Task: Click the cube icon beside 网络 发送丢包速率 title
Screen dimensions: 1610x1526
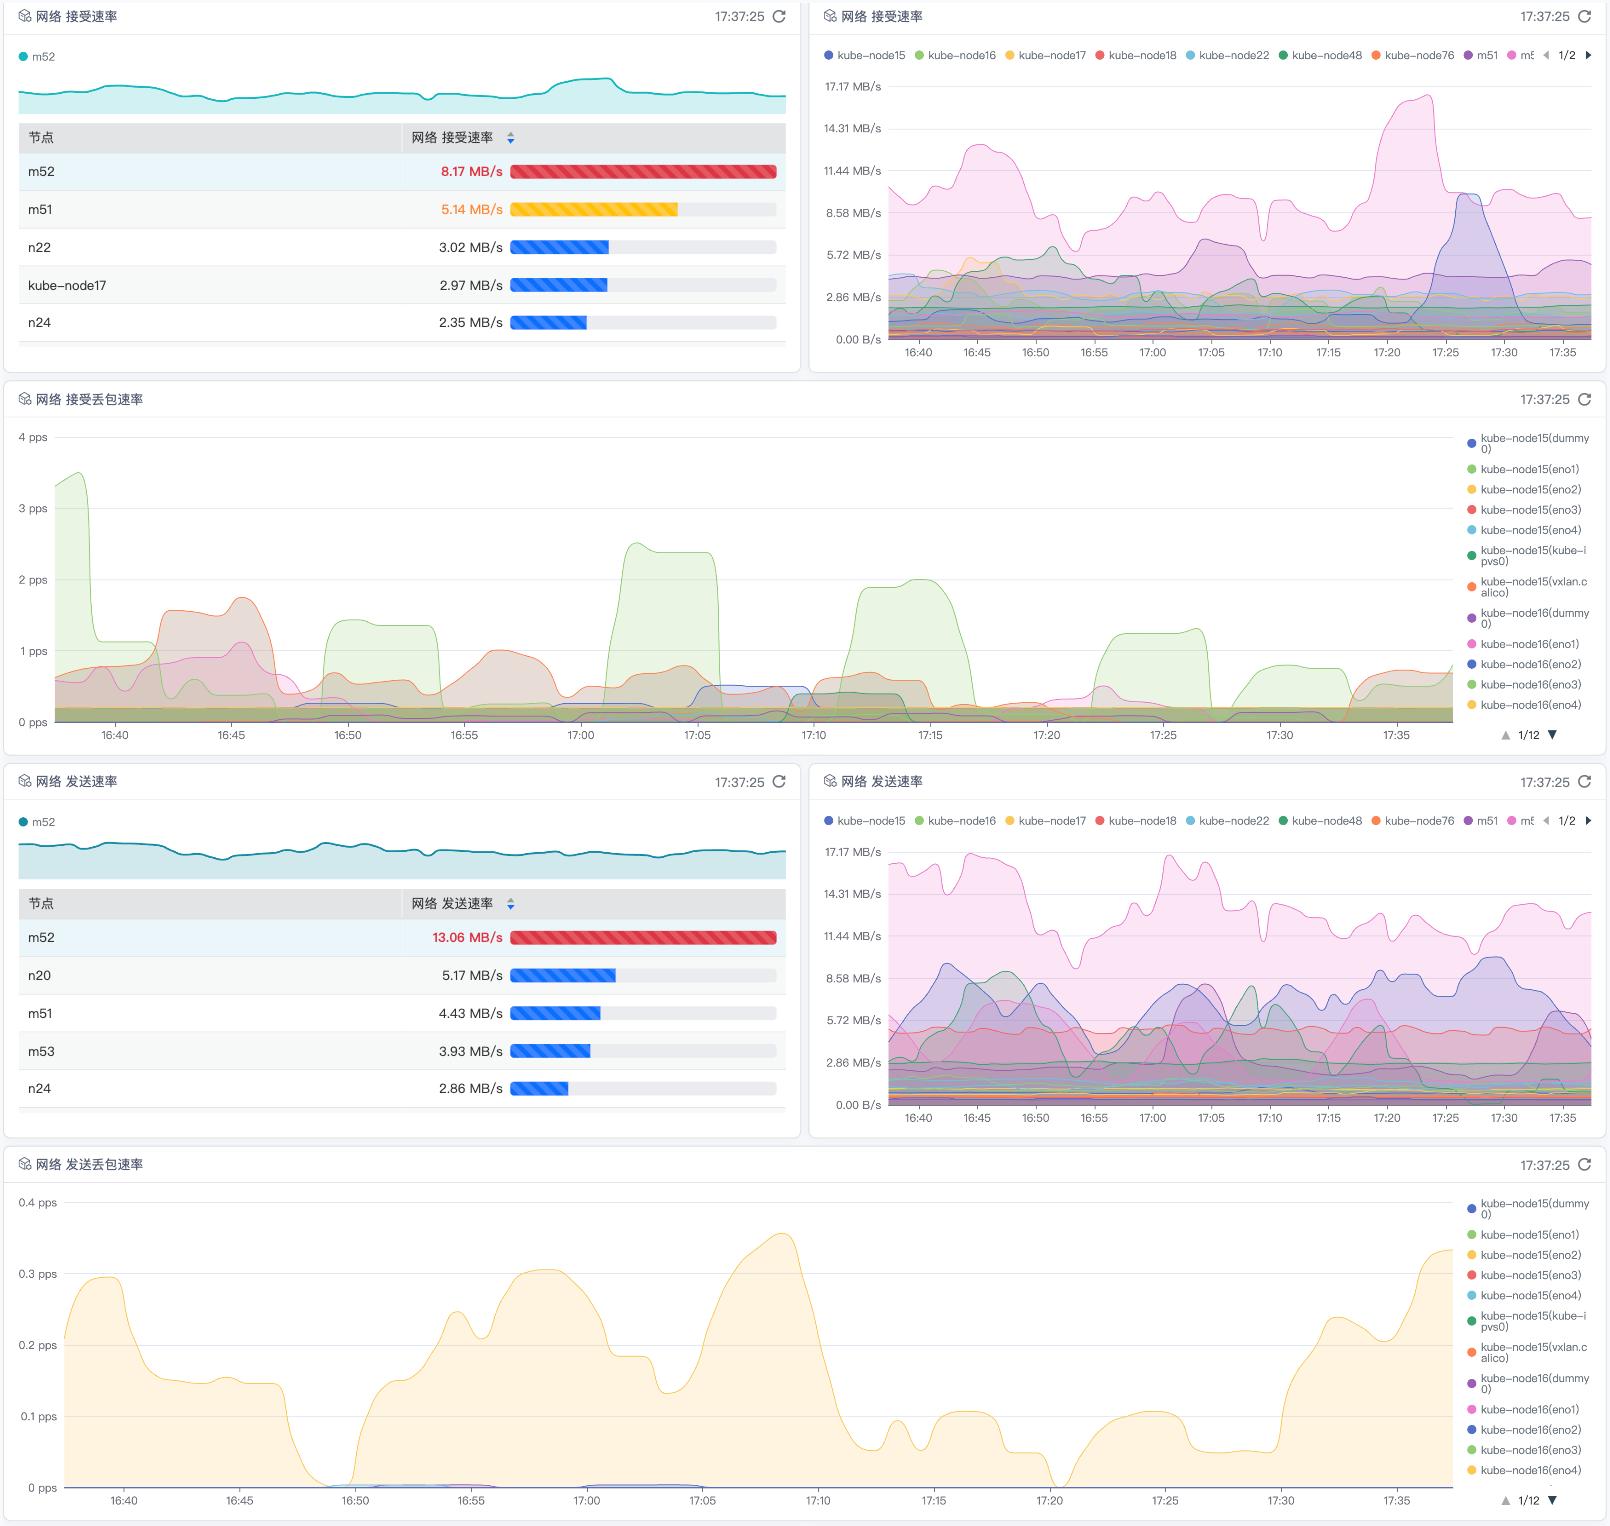Action: [x=25, y=1165]
